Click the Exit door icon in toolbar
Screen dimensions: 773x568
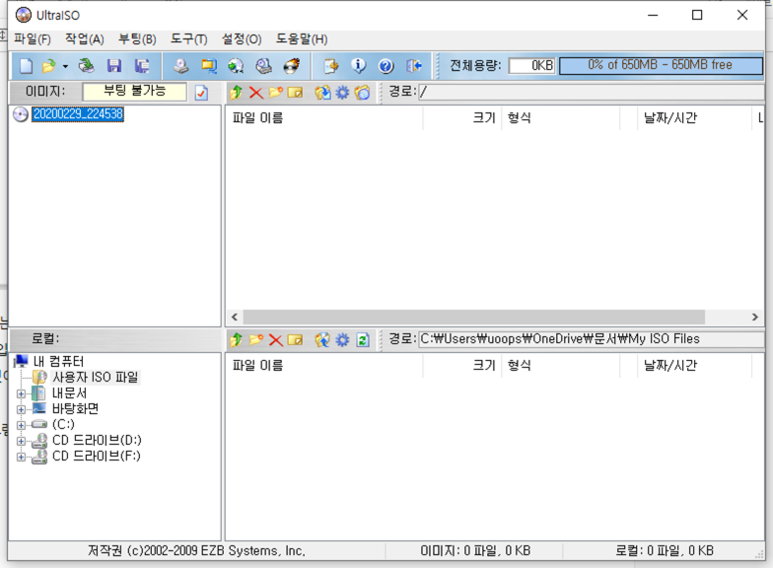pos(414,66)
